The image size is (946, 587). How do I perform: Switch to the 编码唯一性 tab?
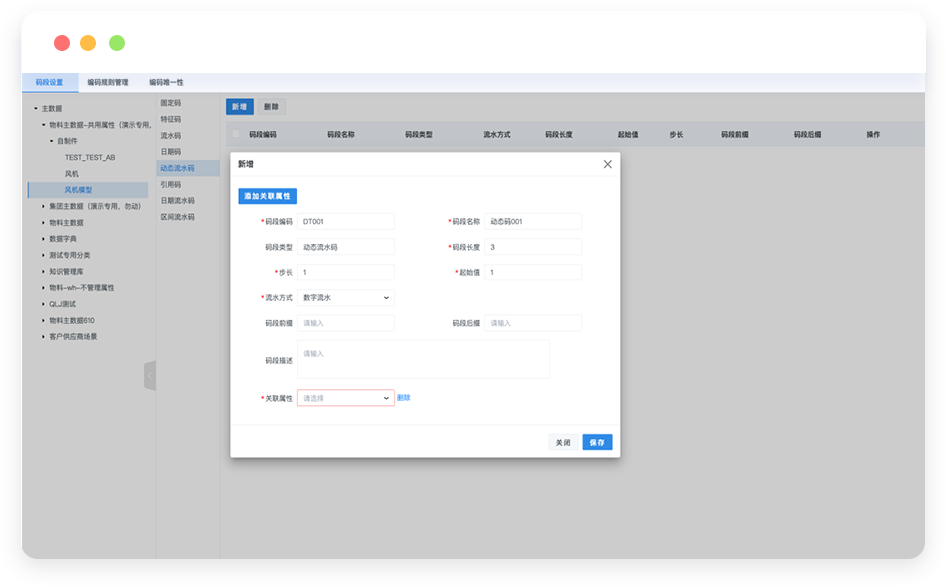[166, 83]
